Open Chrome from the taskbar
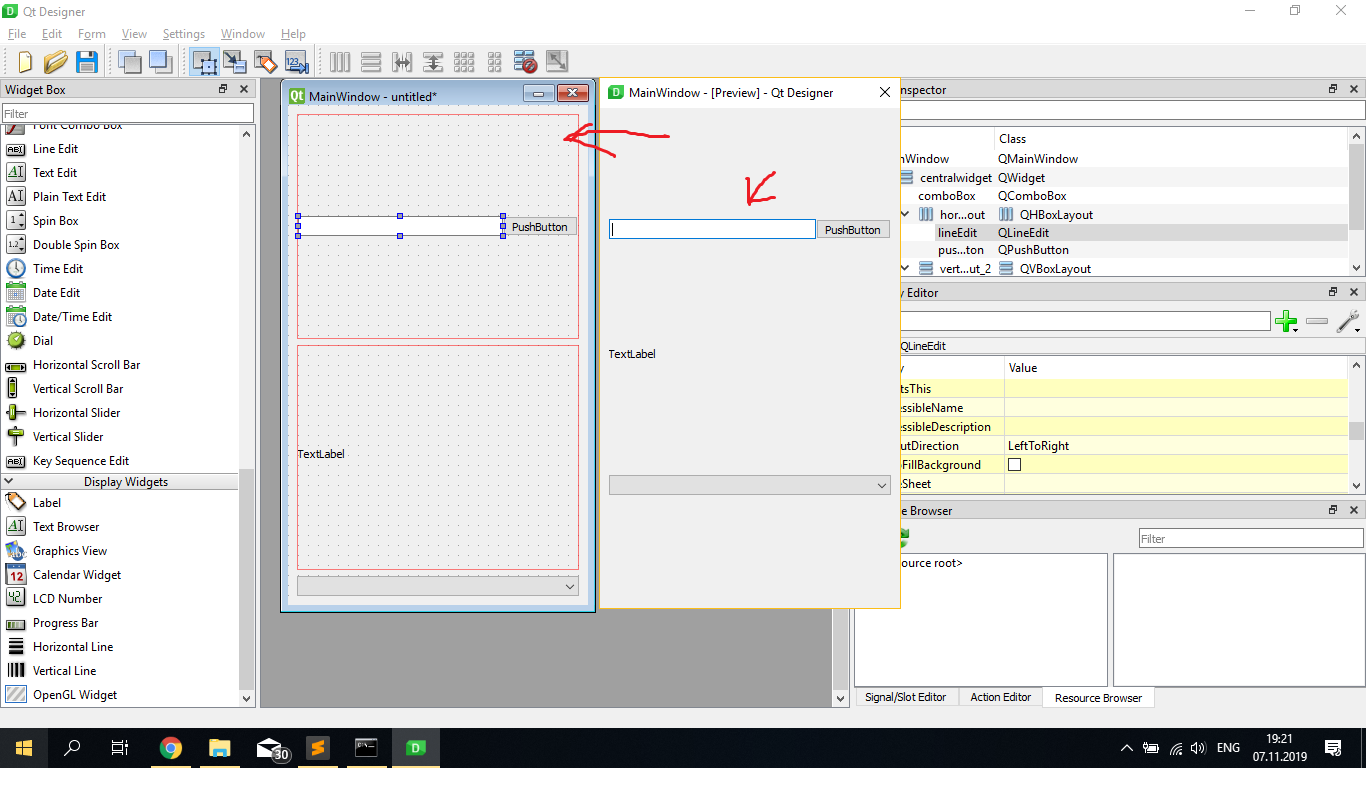Image resolution: width=1366 pixels, height=800 pixels. [171, 747]
